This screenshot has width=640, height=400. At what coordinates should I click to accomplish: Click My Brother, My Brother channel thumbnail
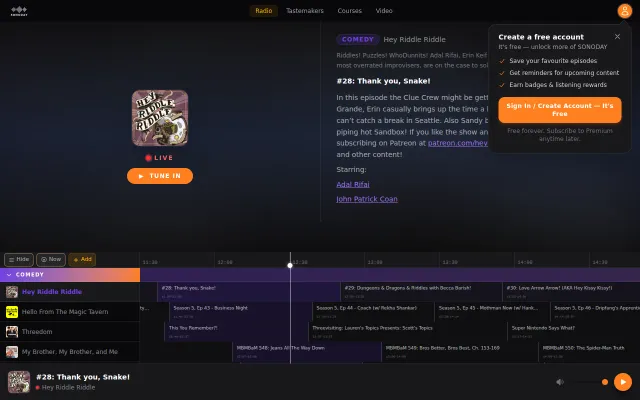[x=12, y=352]
